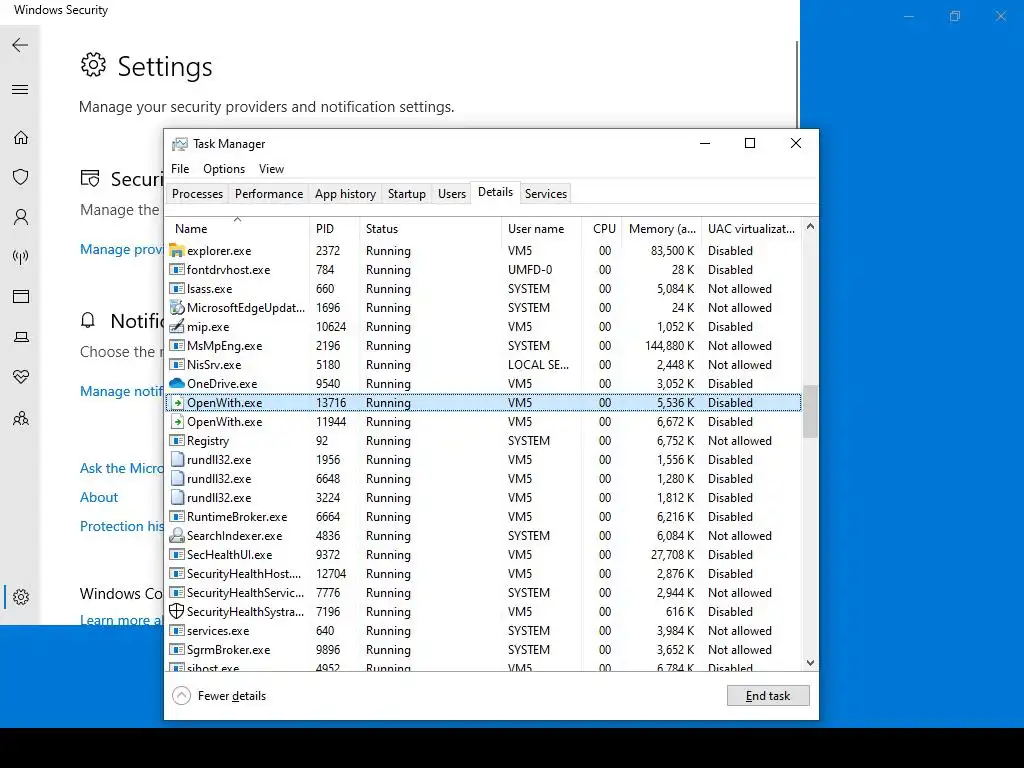
Task: Switch to Startup tab
Action: pyautogui.click(x=406, y=194)
